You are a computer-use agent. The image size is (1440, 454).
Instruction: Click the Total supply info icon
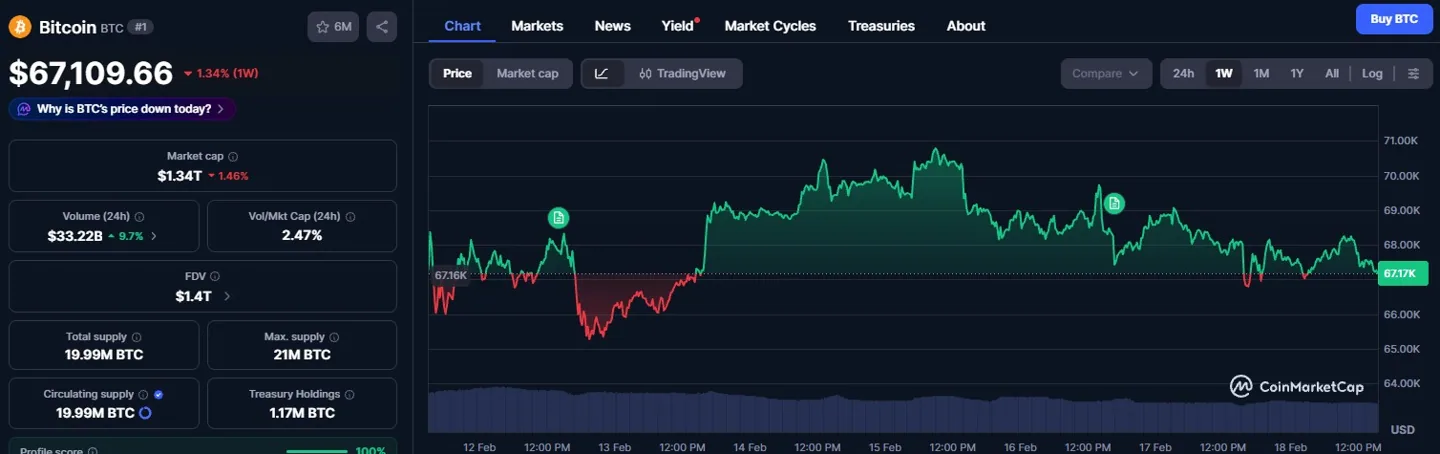[x=137, y=338]
